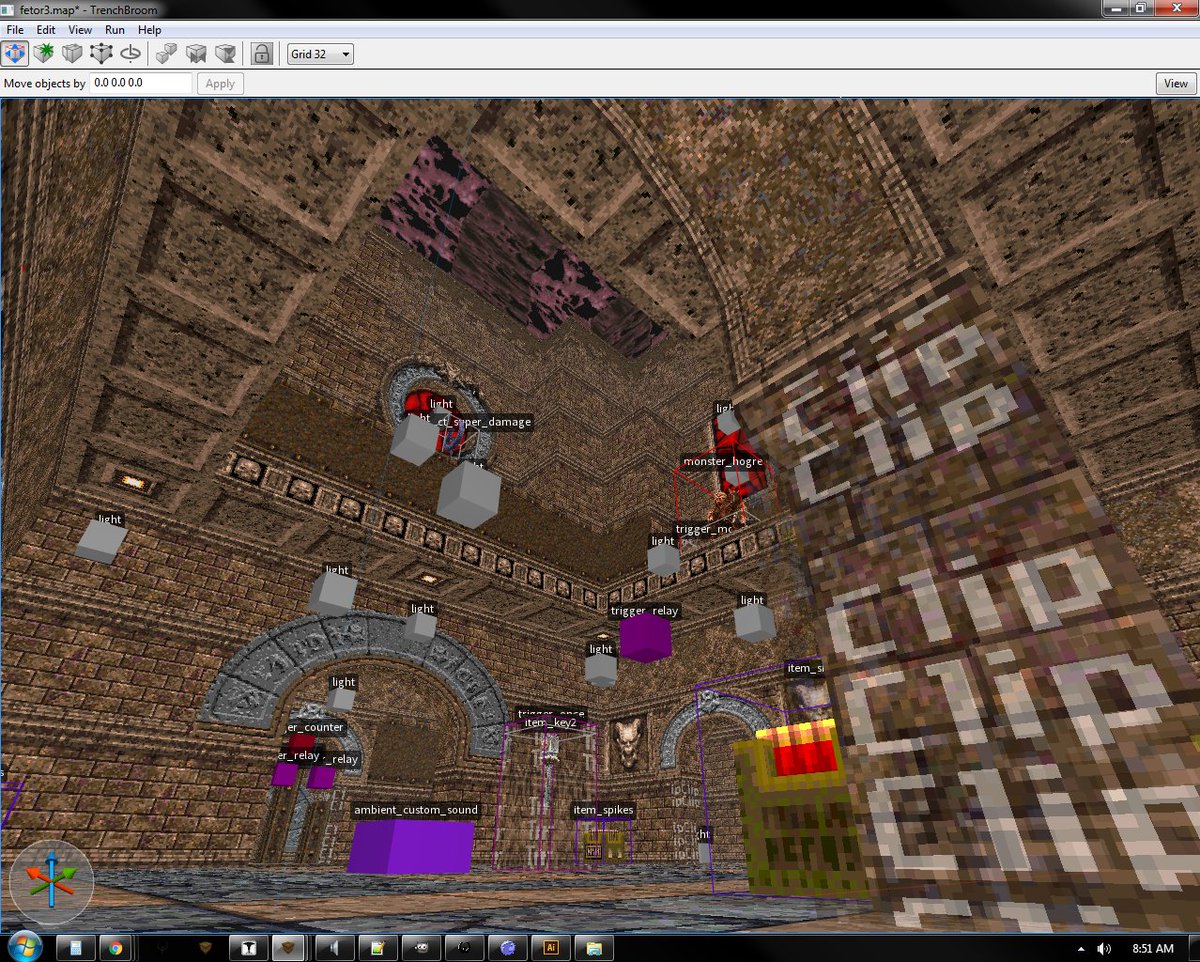Open the blue globe taskbar icon
1200x962 pixels.
[x=507, y=947]
